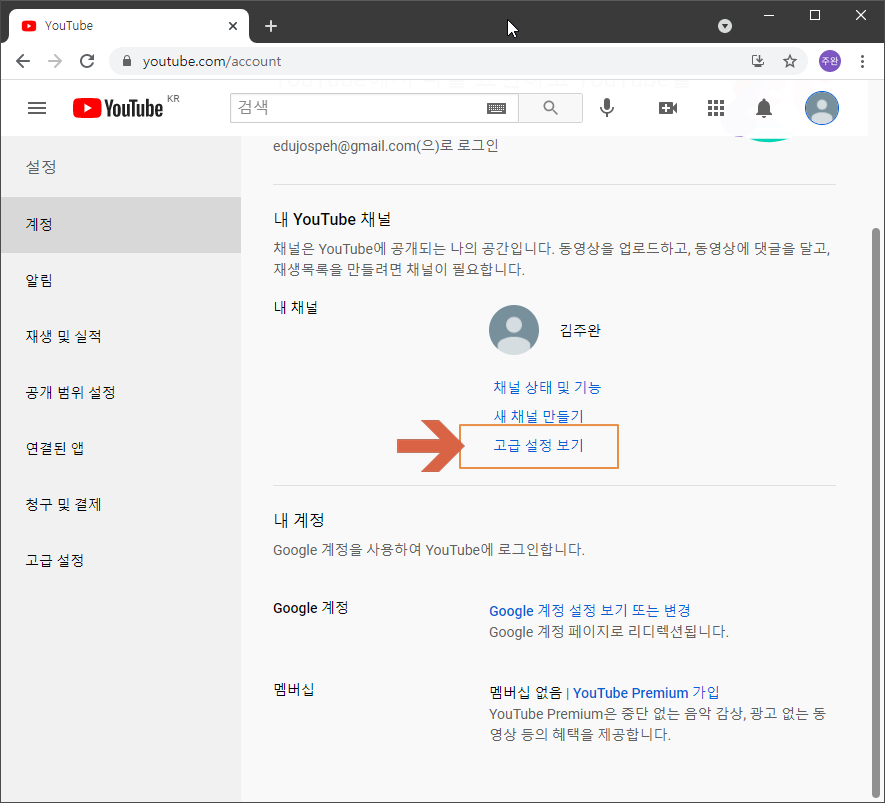This screenshot has width=885, height=803.
Task: Click the 김주완 channel avatar
Action: click(x=514, y=330)
